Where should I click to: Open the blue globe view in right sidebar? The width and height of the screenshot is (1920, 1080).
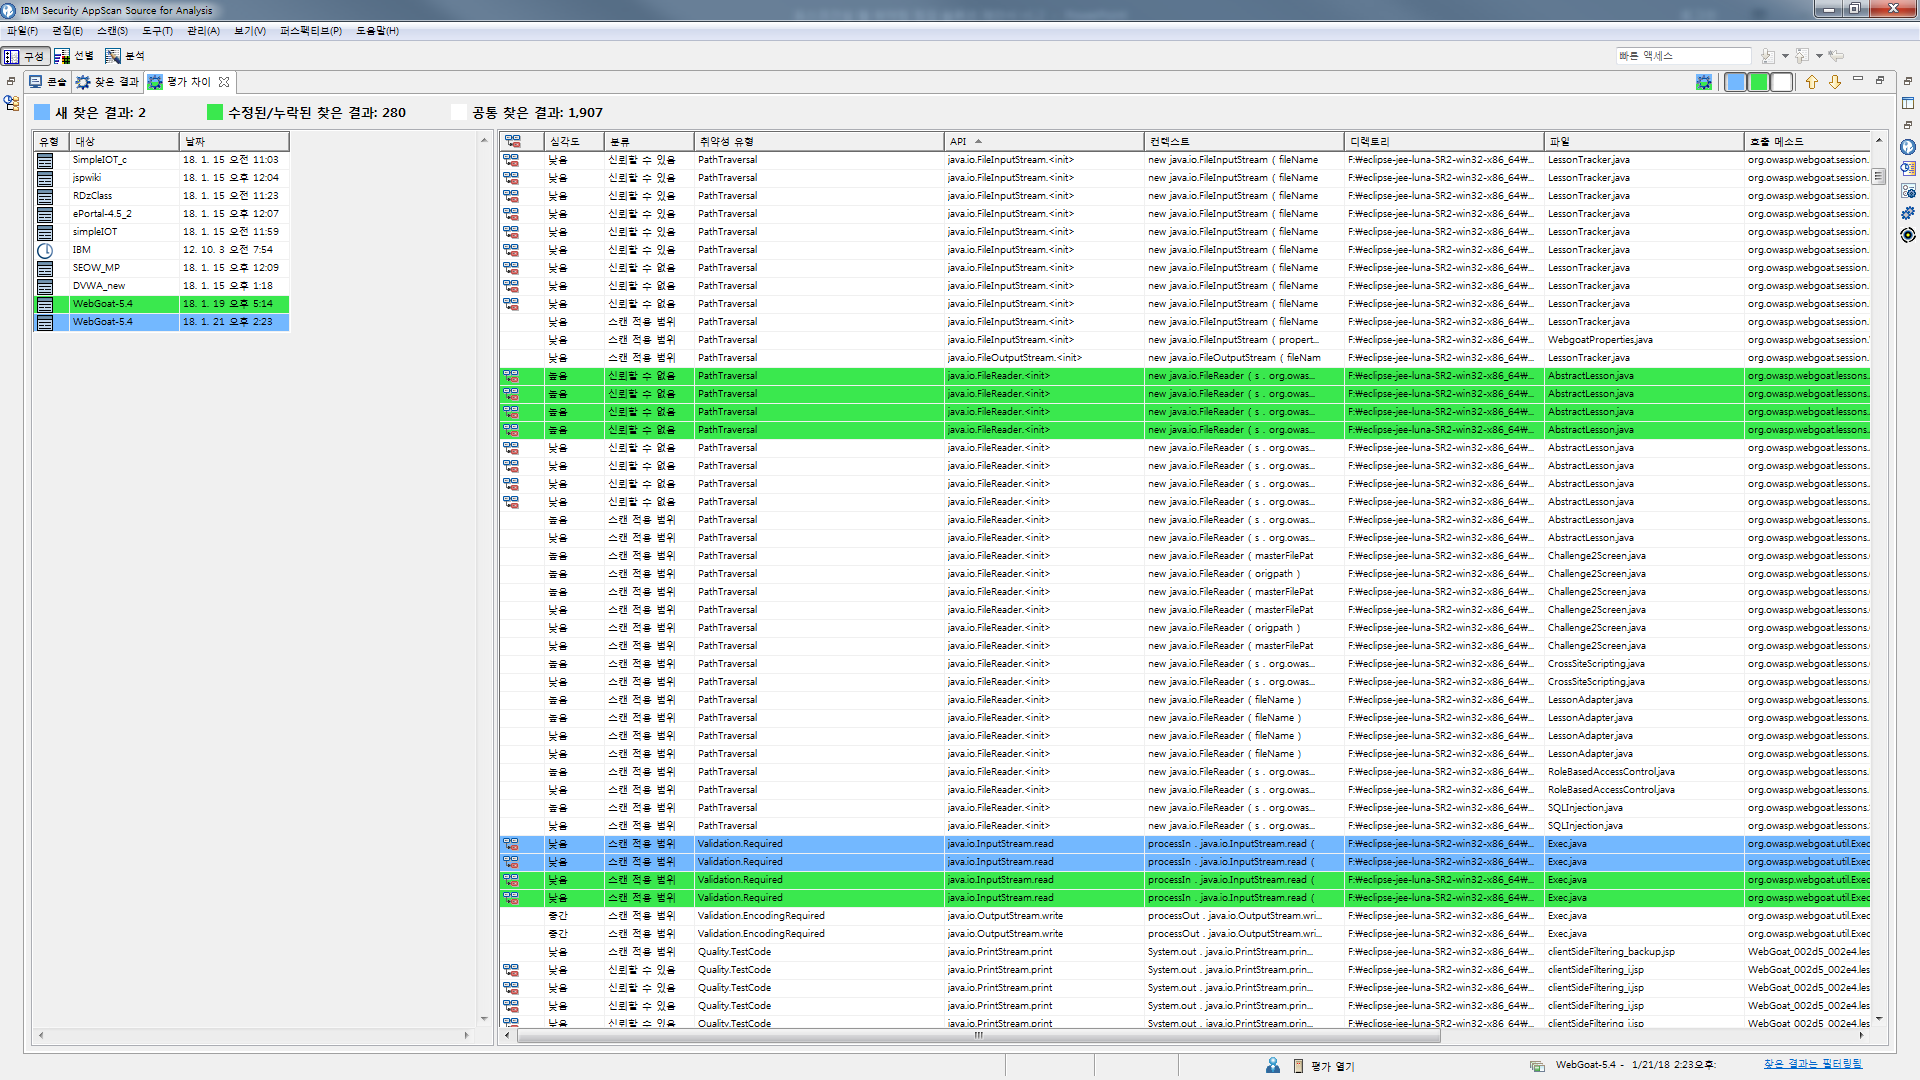pyautogui.click(x=1908, y=147)
